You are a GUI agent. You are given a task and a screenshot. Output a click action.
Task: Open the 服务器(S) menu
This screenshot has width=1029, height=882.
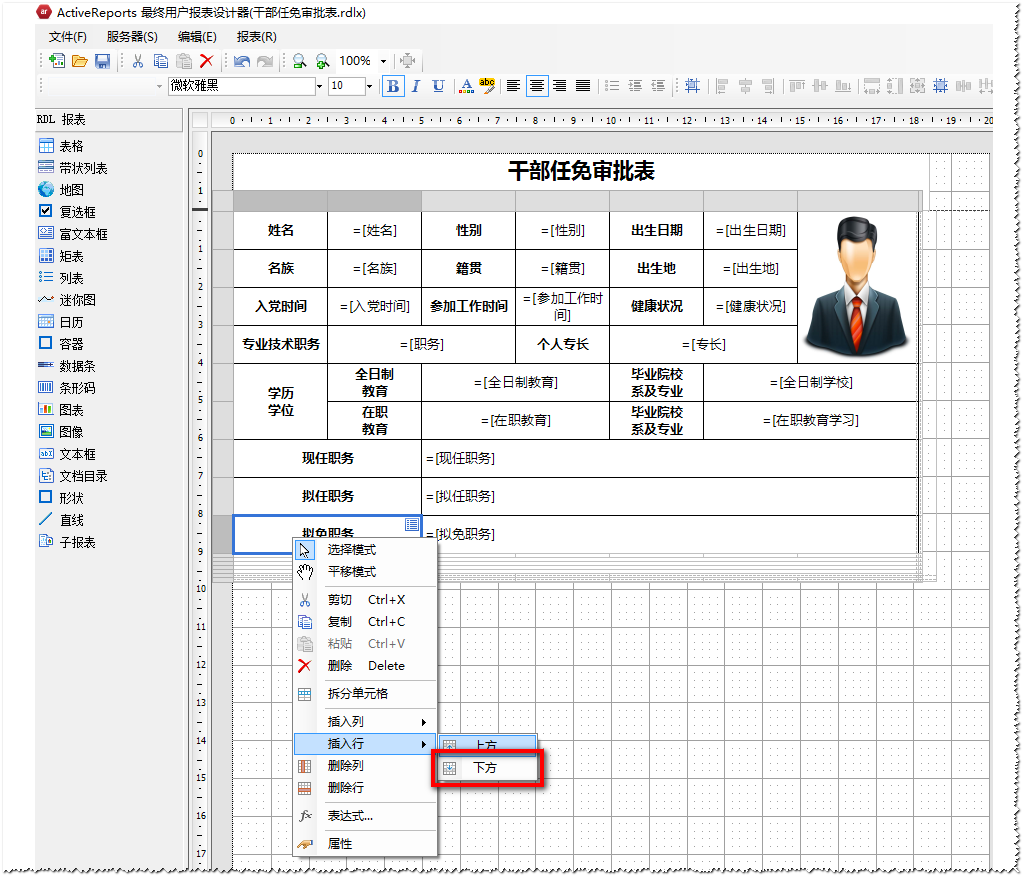click(132, 37)
